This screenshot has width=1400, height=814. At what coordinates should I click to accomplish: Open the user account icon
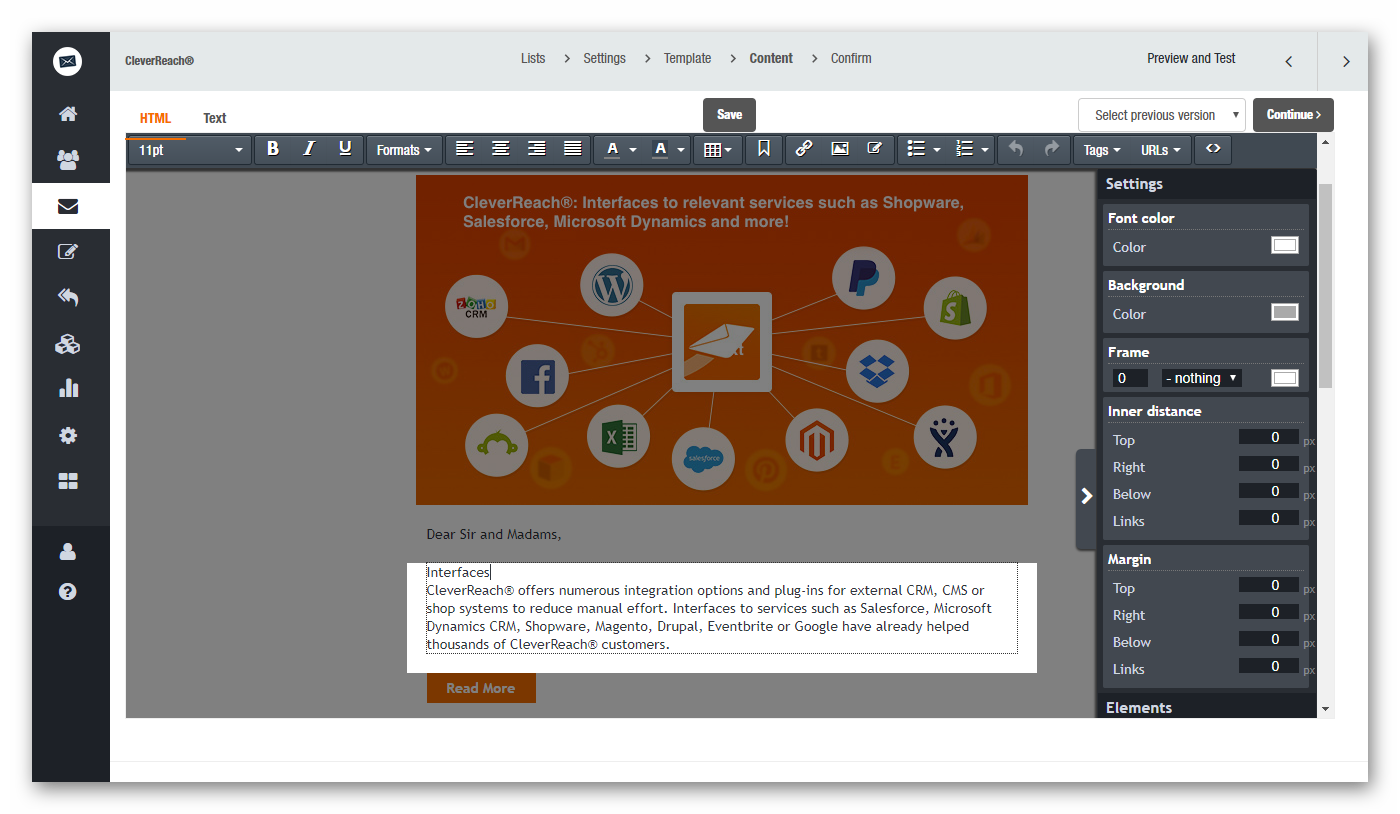pyautogui.click(x=68, y=551)
